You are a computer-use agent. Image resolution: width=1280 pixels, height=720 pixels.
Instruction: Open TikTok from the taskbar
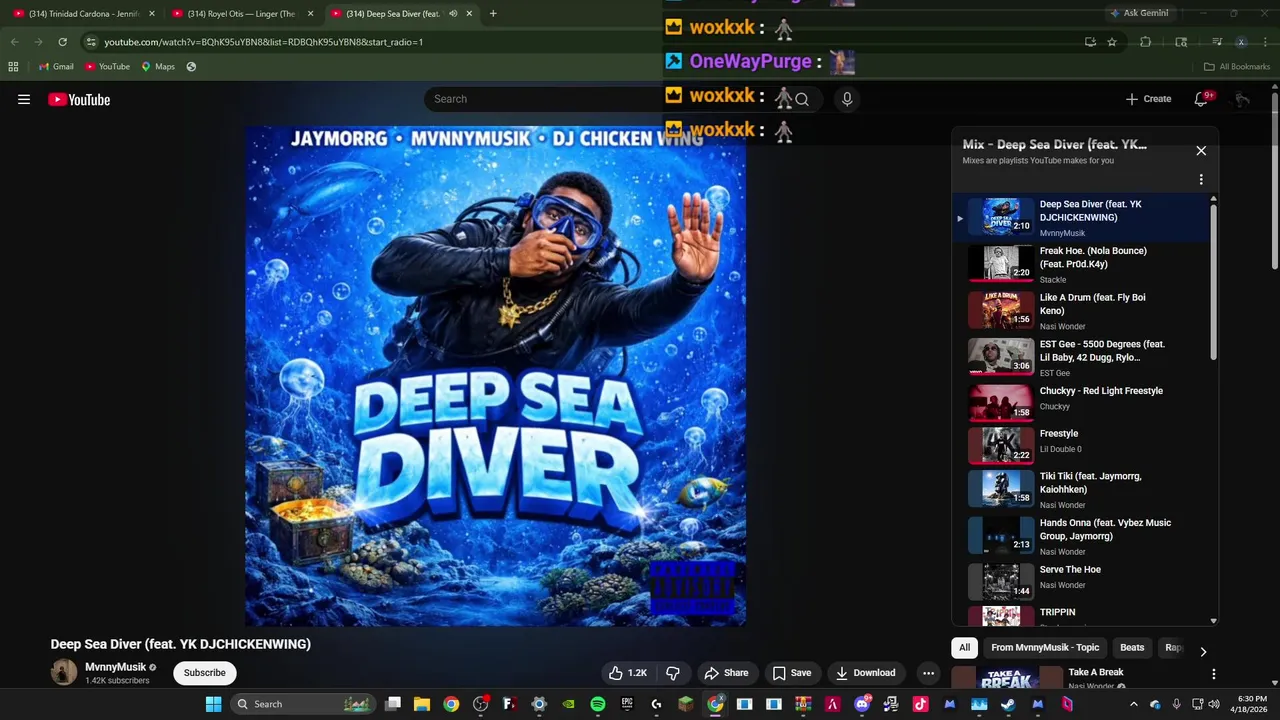point(920,704)
